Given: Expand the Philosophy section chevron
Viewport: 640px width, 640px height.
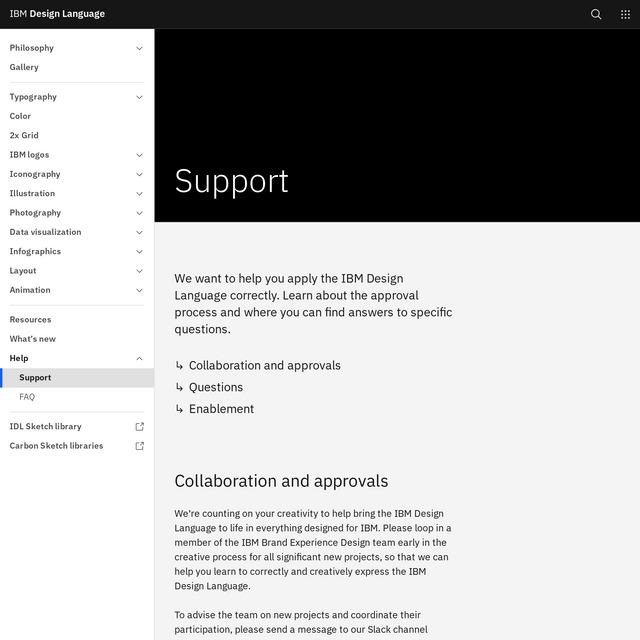Looking at the screenshot, I should [x=139, y=48].
